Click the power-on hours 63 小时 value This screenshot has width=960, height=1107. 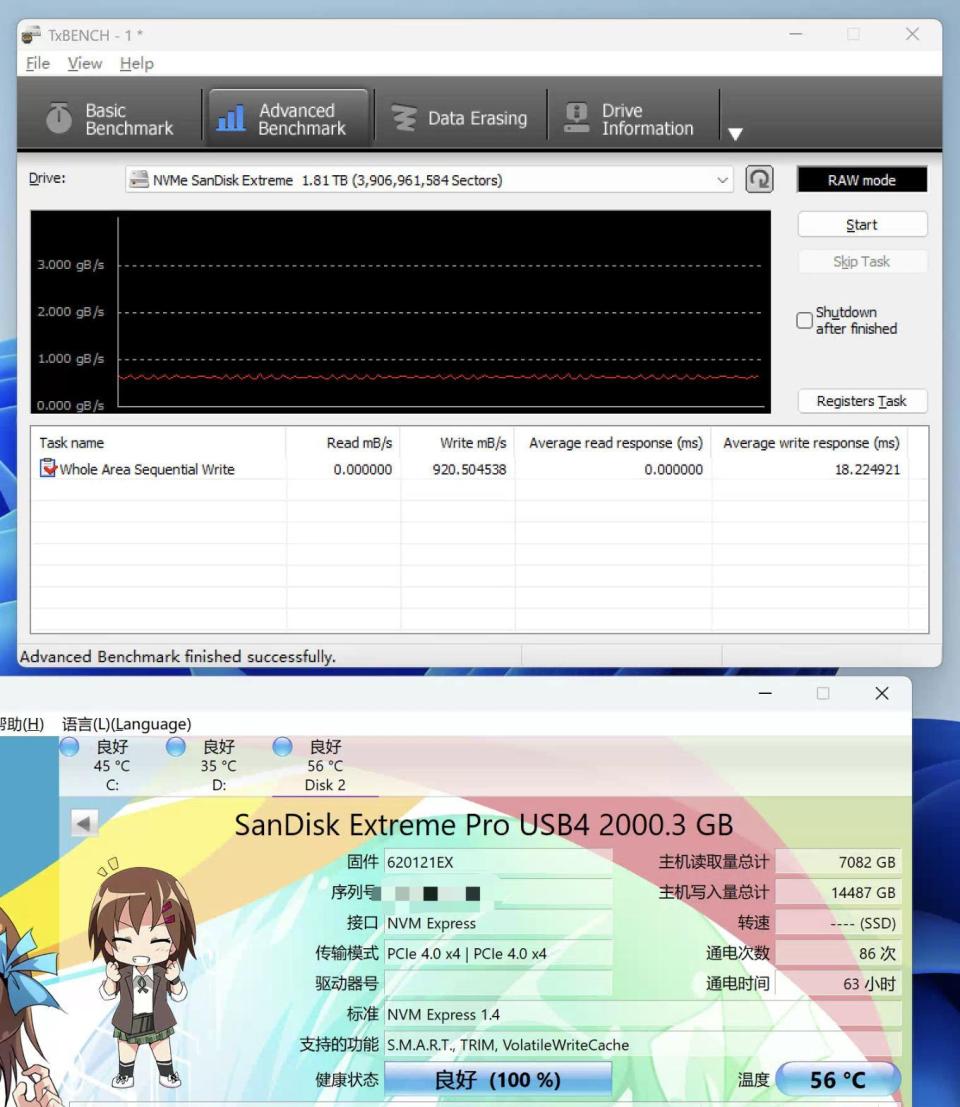(839, 983)
